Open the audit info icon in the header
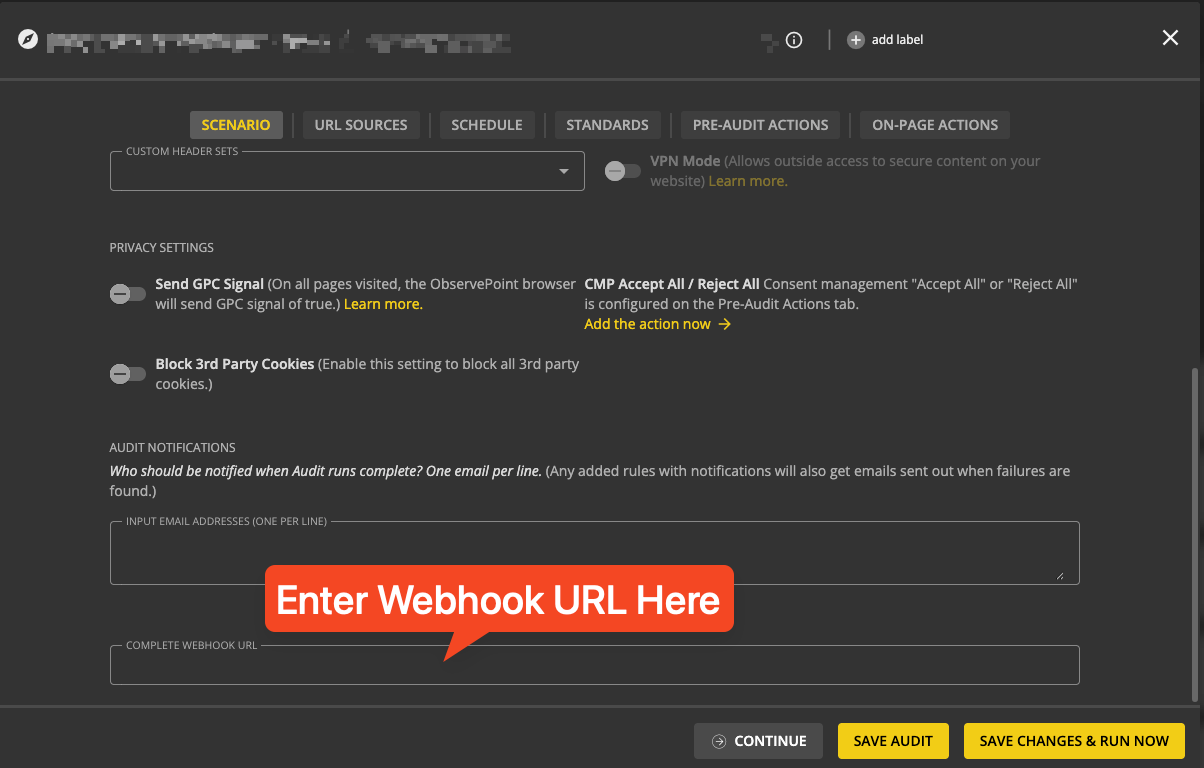 [793, 40]
